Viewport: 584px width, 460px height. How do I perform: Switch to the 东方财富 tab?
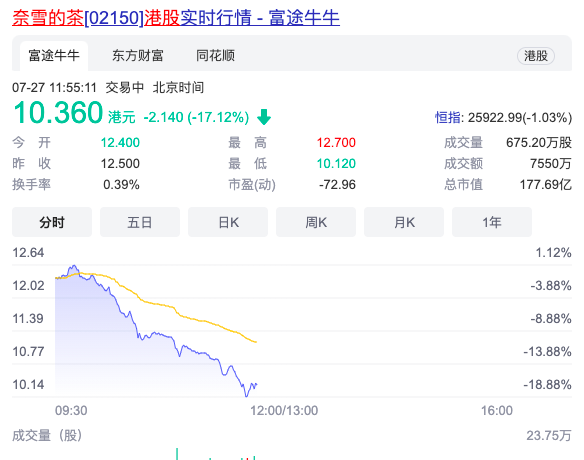[x=138, y=56]
